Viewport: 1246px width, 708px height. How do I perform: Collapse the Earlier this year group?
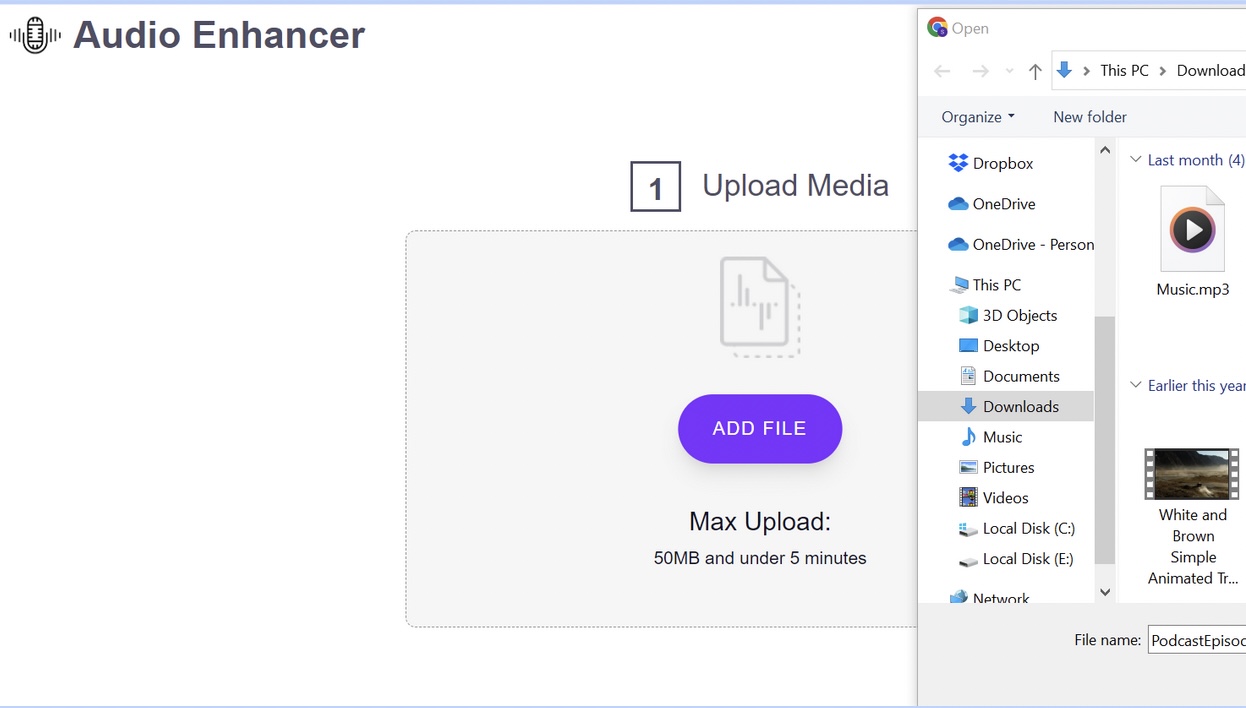[x=1135, y=385]
